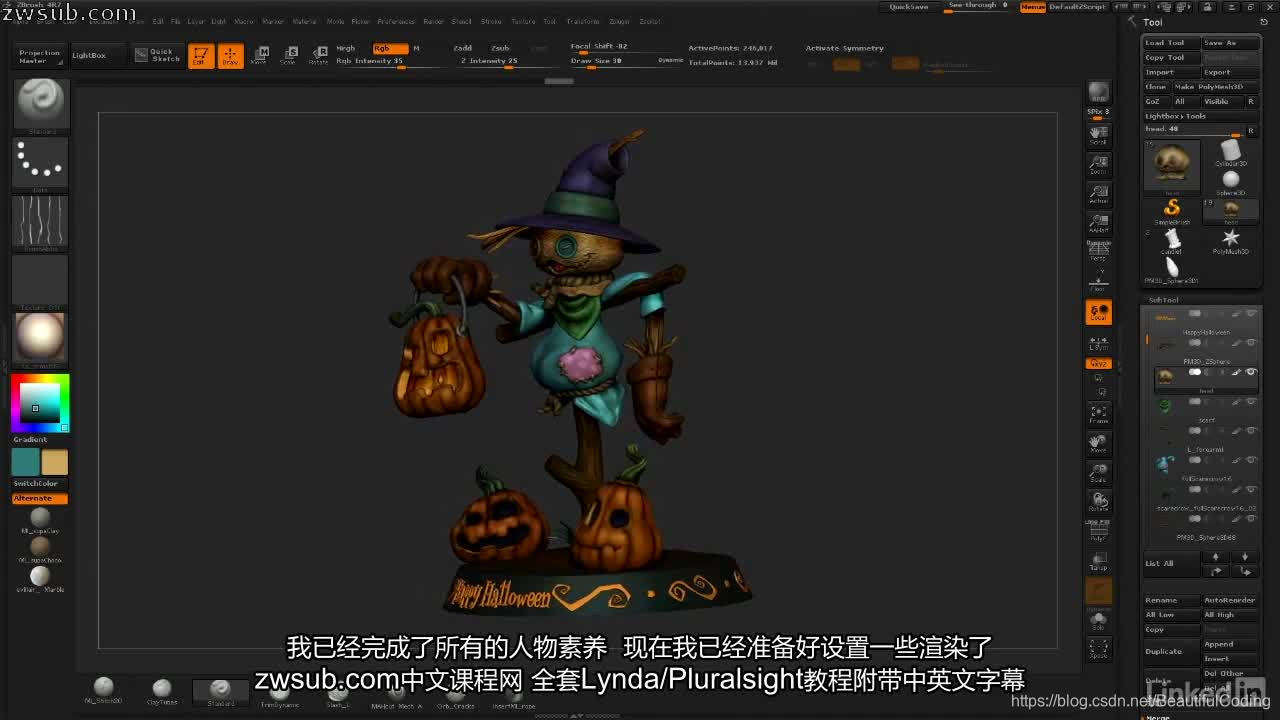The width and height of the screenshot is (1280, 720).
Task: Open the Stroke menu
Action: (491, 21)
